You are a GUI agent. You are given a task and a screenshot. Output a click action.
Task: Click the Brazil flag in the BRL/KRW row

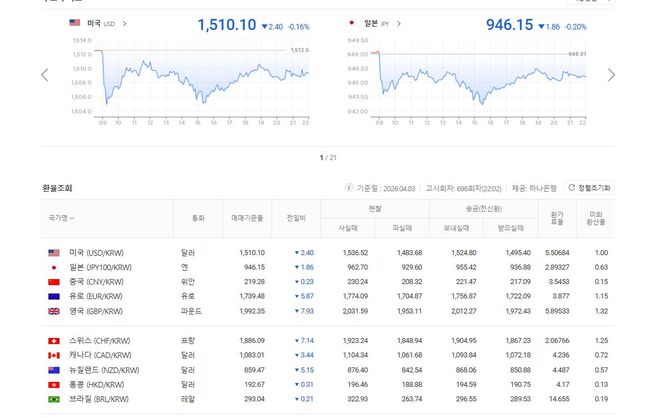coord(53,399)
